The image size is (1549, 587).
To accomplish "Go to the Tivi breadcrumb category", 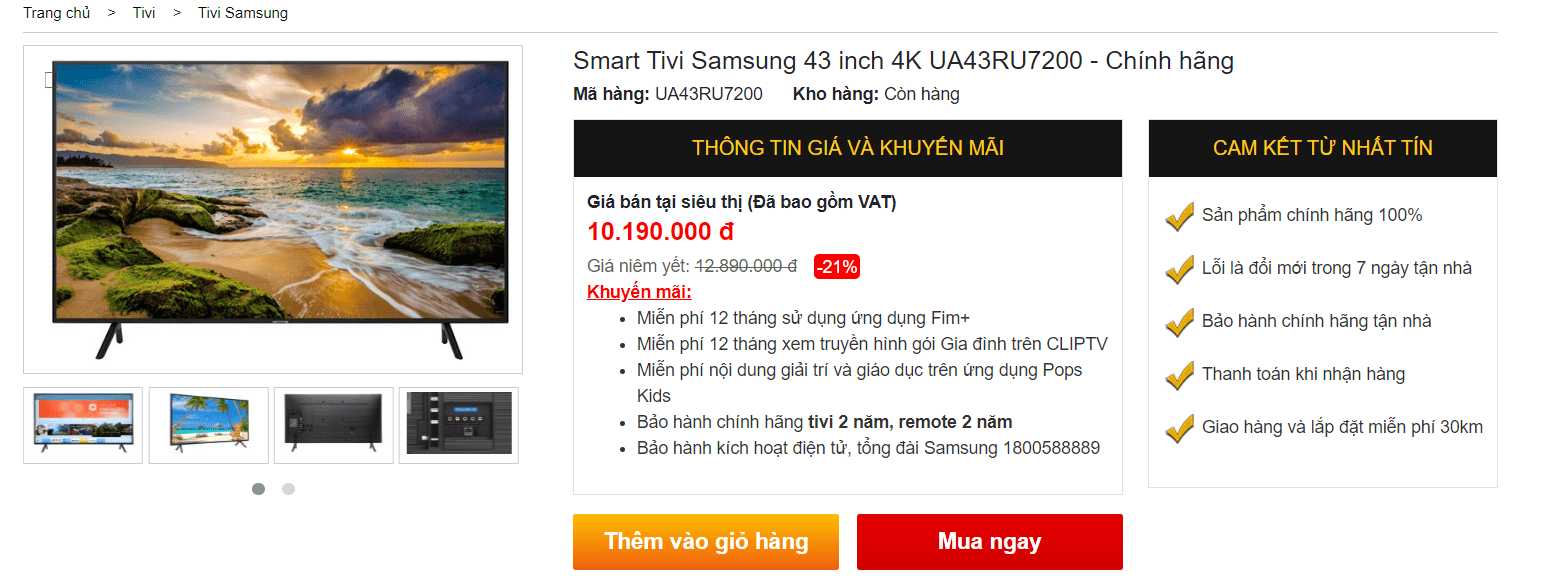I will pyautogui.click(x=144, y=13).
